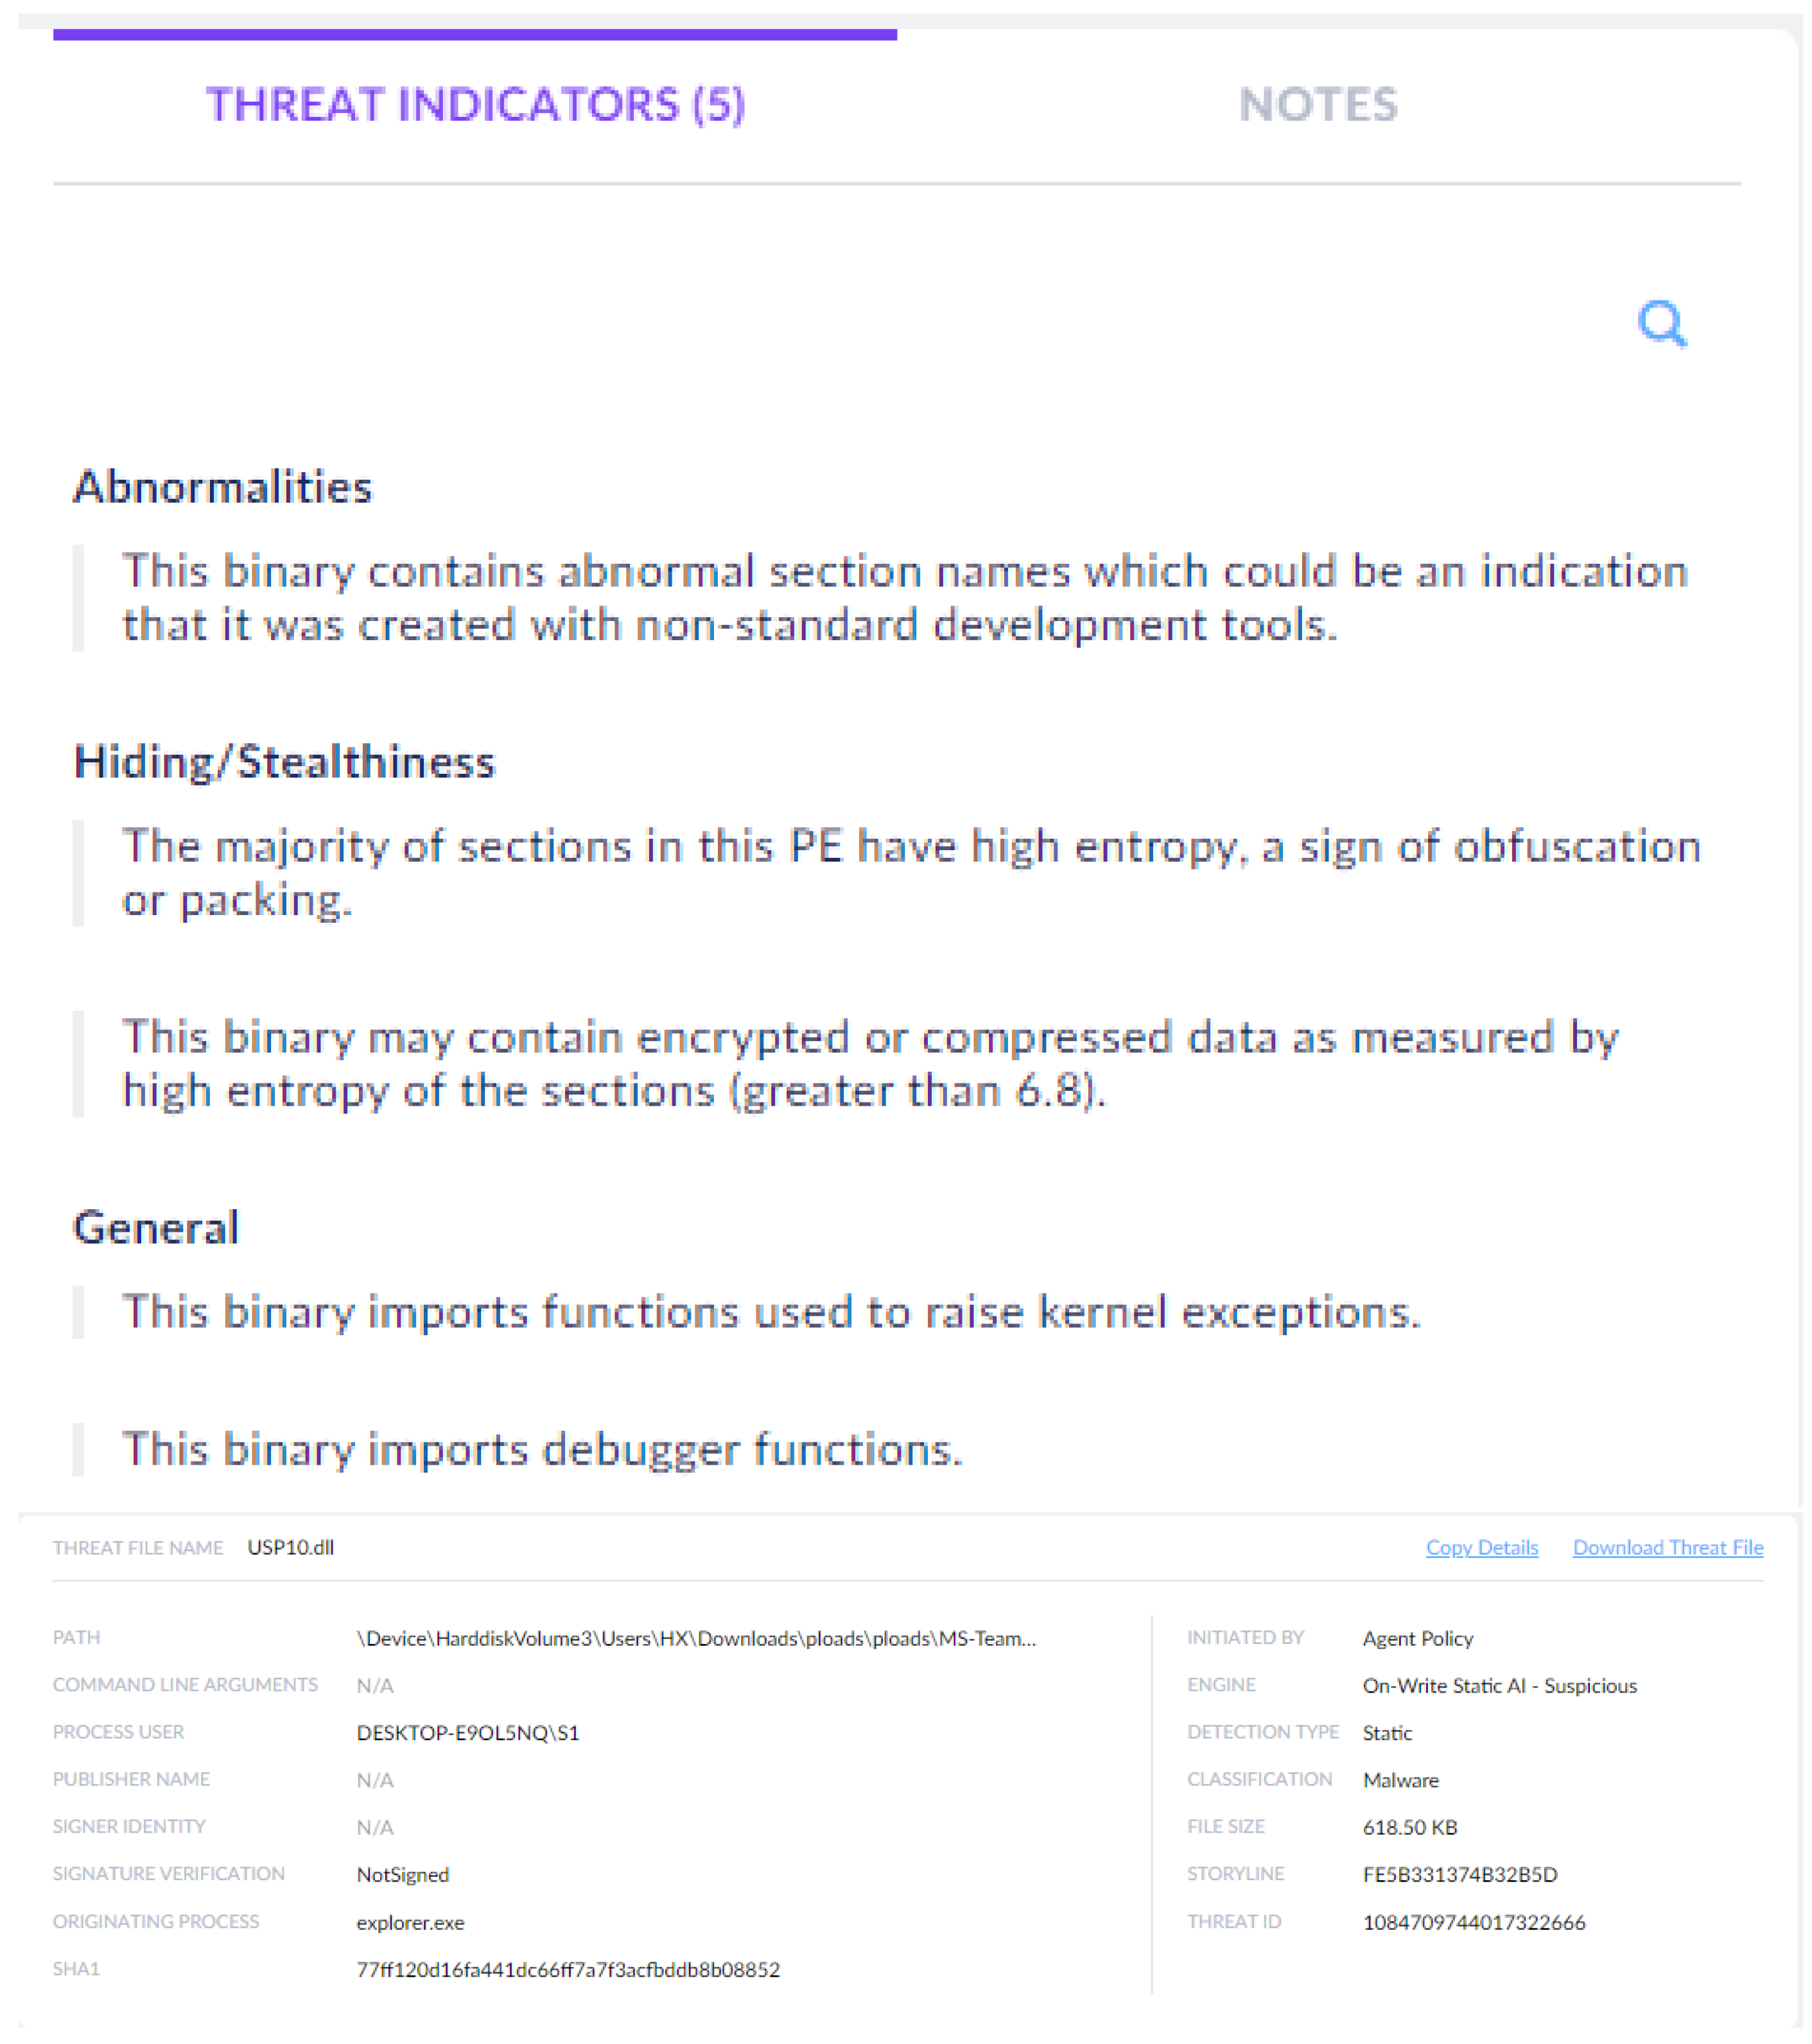The width and height of the screenshot is (1812, 2044).
Task: Switch to the Notes tab
Action: pyautogui.click(x=1317, y=105)
